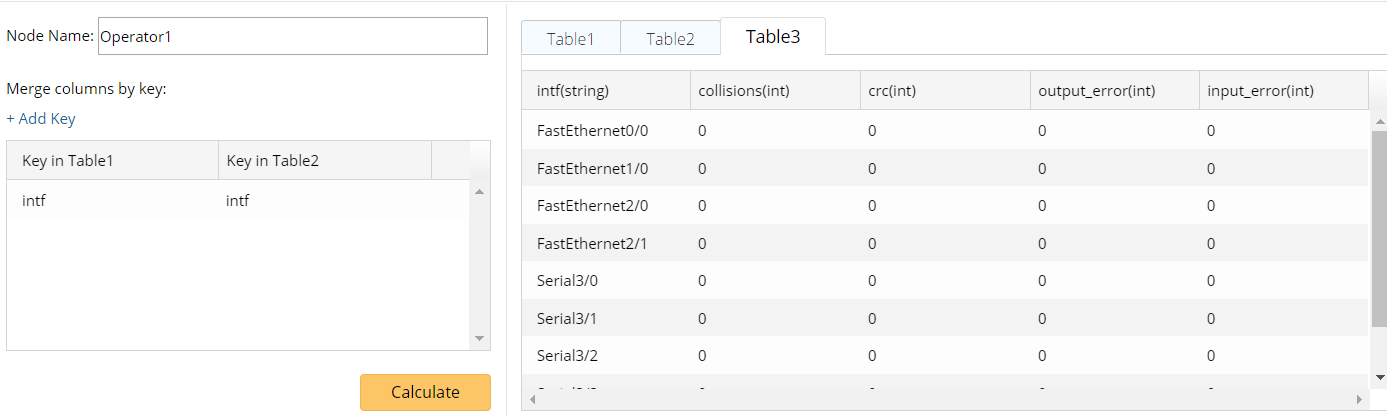Select the Table3 tab
The image size is (1387, 416).
click(x=772, y=37)
